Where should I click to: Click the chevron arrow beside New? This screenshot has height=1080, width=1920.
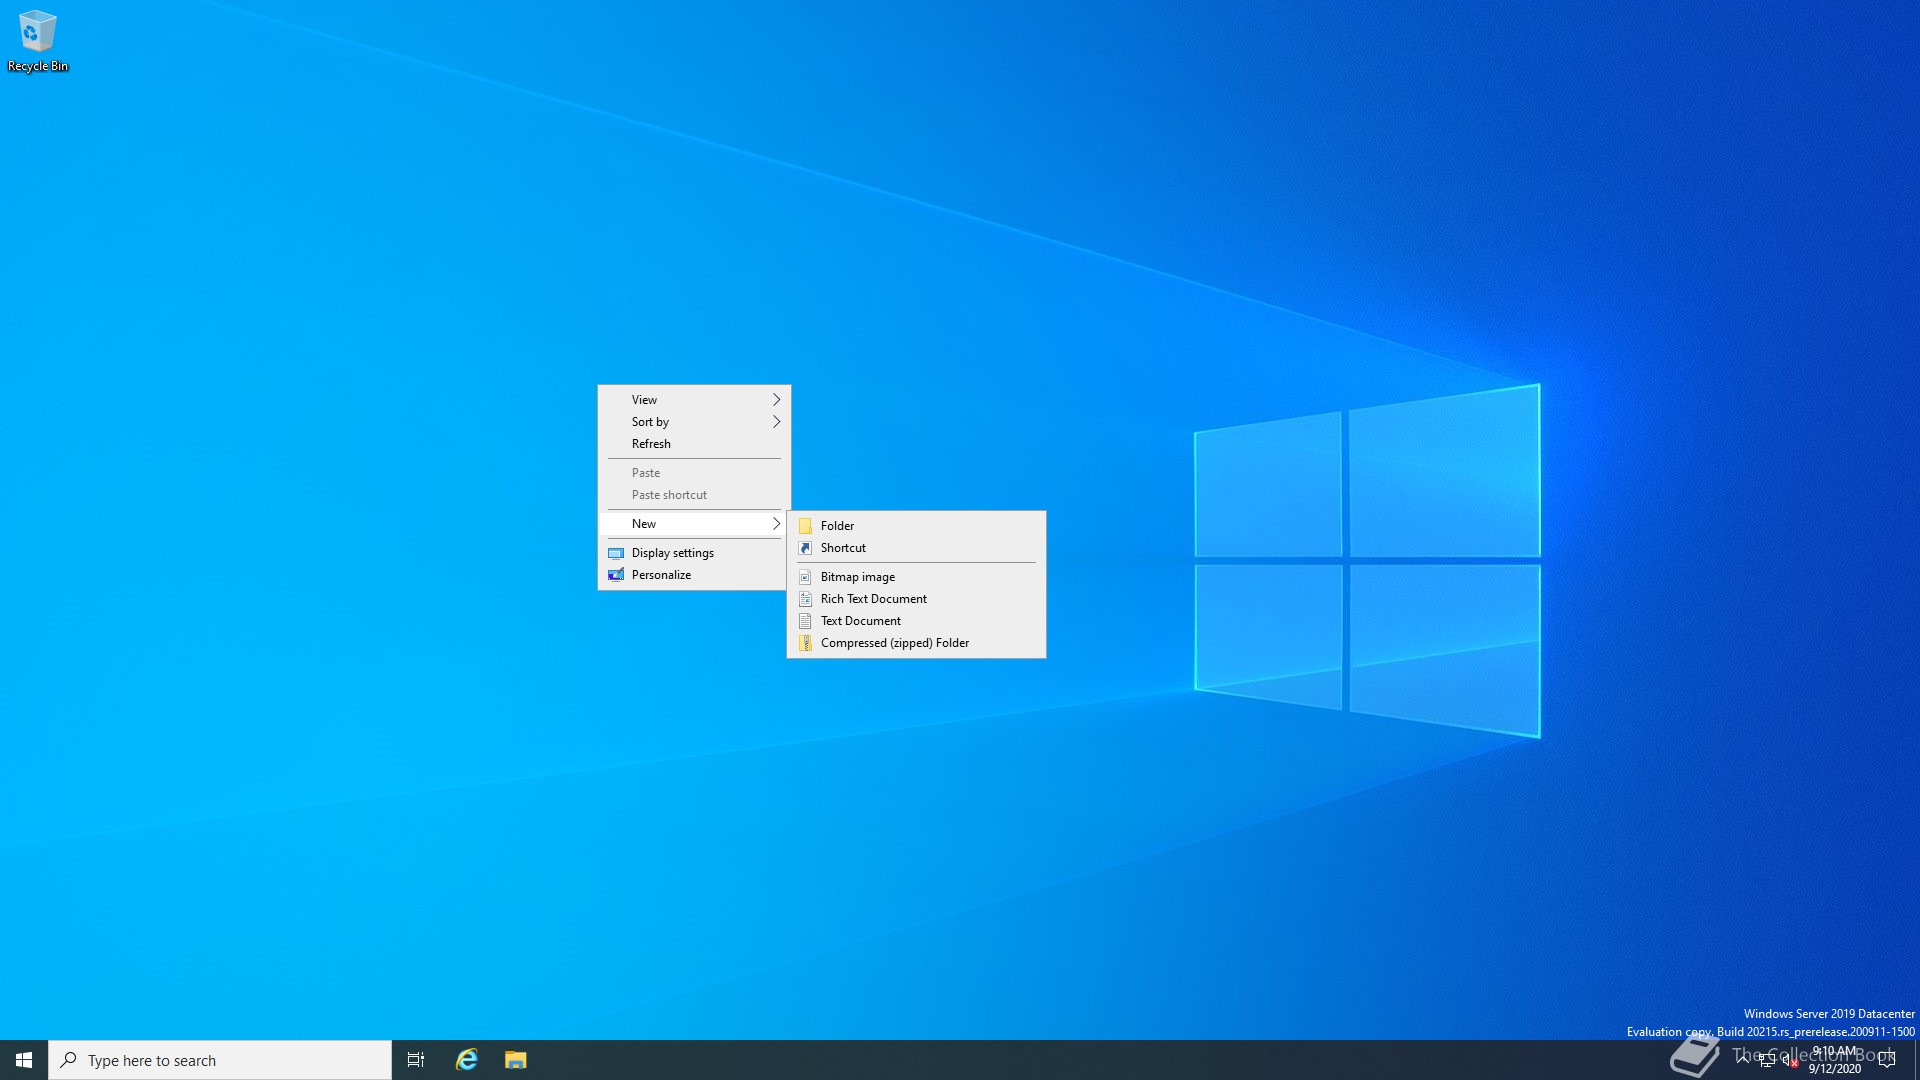(776, 524)
